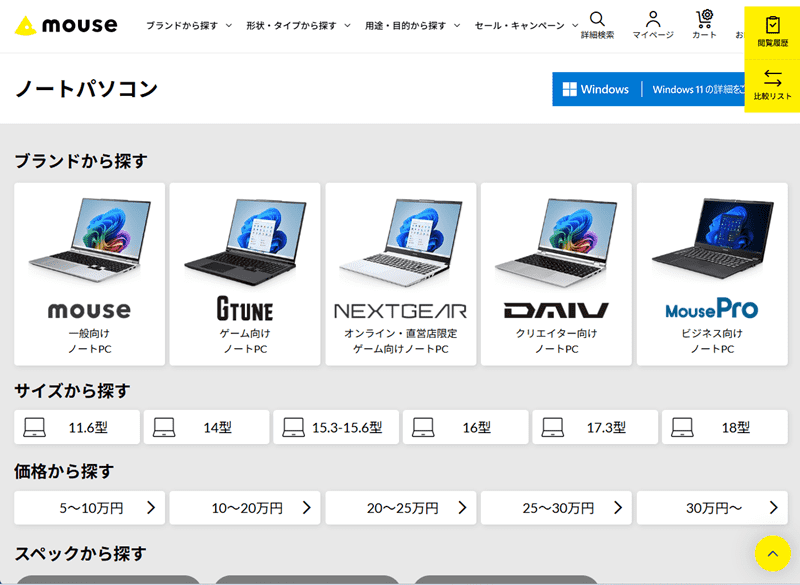Image resolution: width=800 pixels, height=585 pixels.
Task: Open NEXTGEAR gaming notebook card
Action: pyautogui.click(x=401, y=274)
